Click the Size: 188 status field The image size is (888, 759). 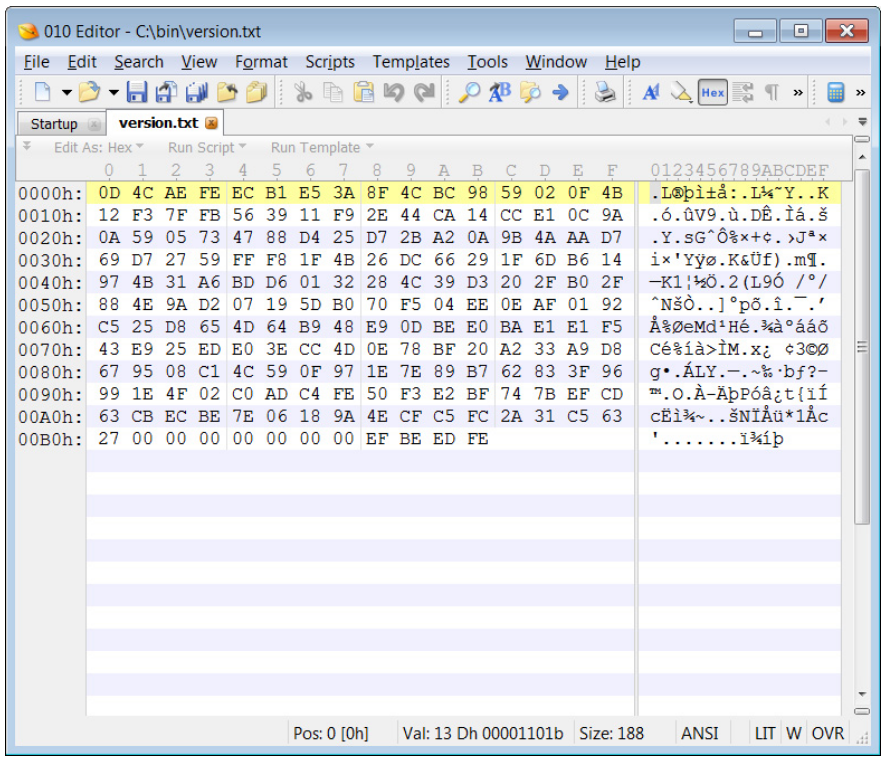coord(611,734)
